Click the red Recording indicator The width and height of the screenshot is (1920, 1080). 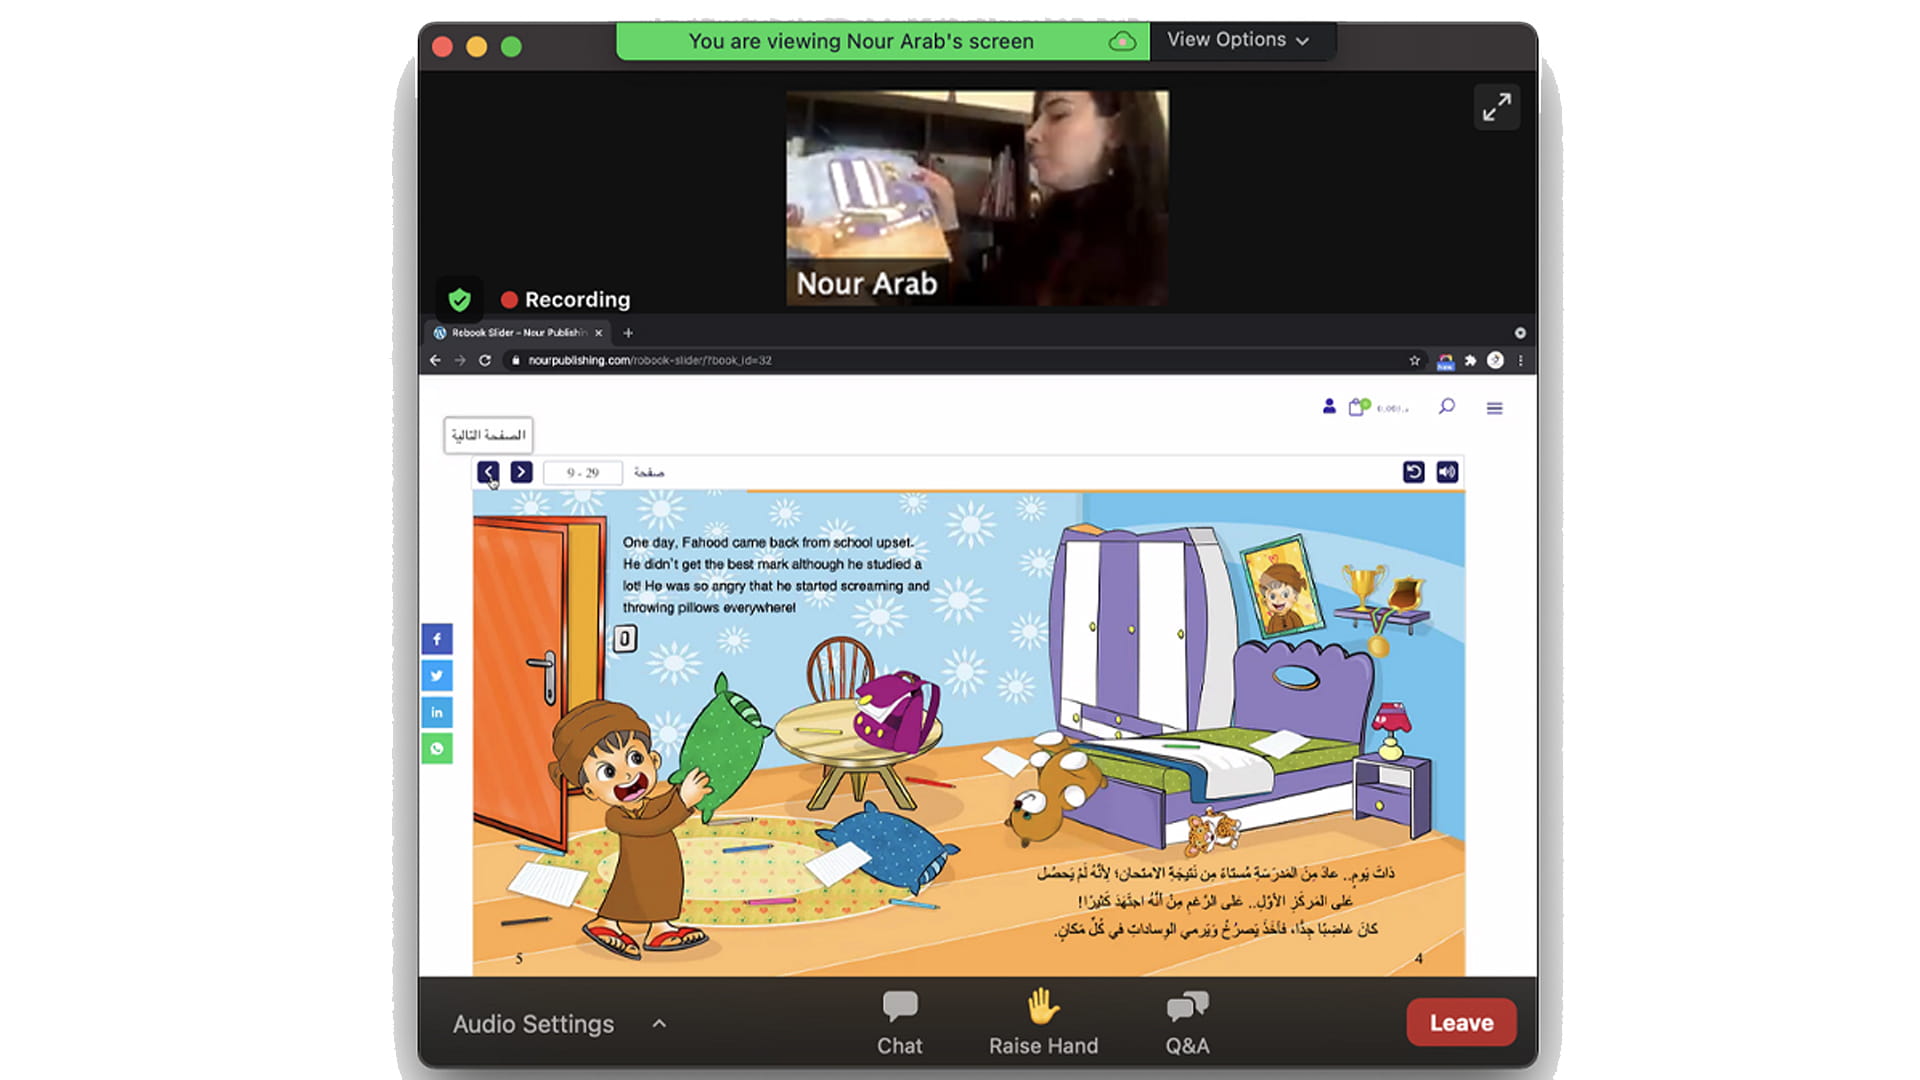click(566, 299)
